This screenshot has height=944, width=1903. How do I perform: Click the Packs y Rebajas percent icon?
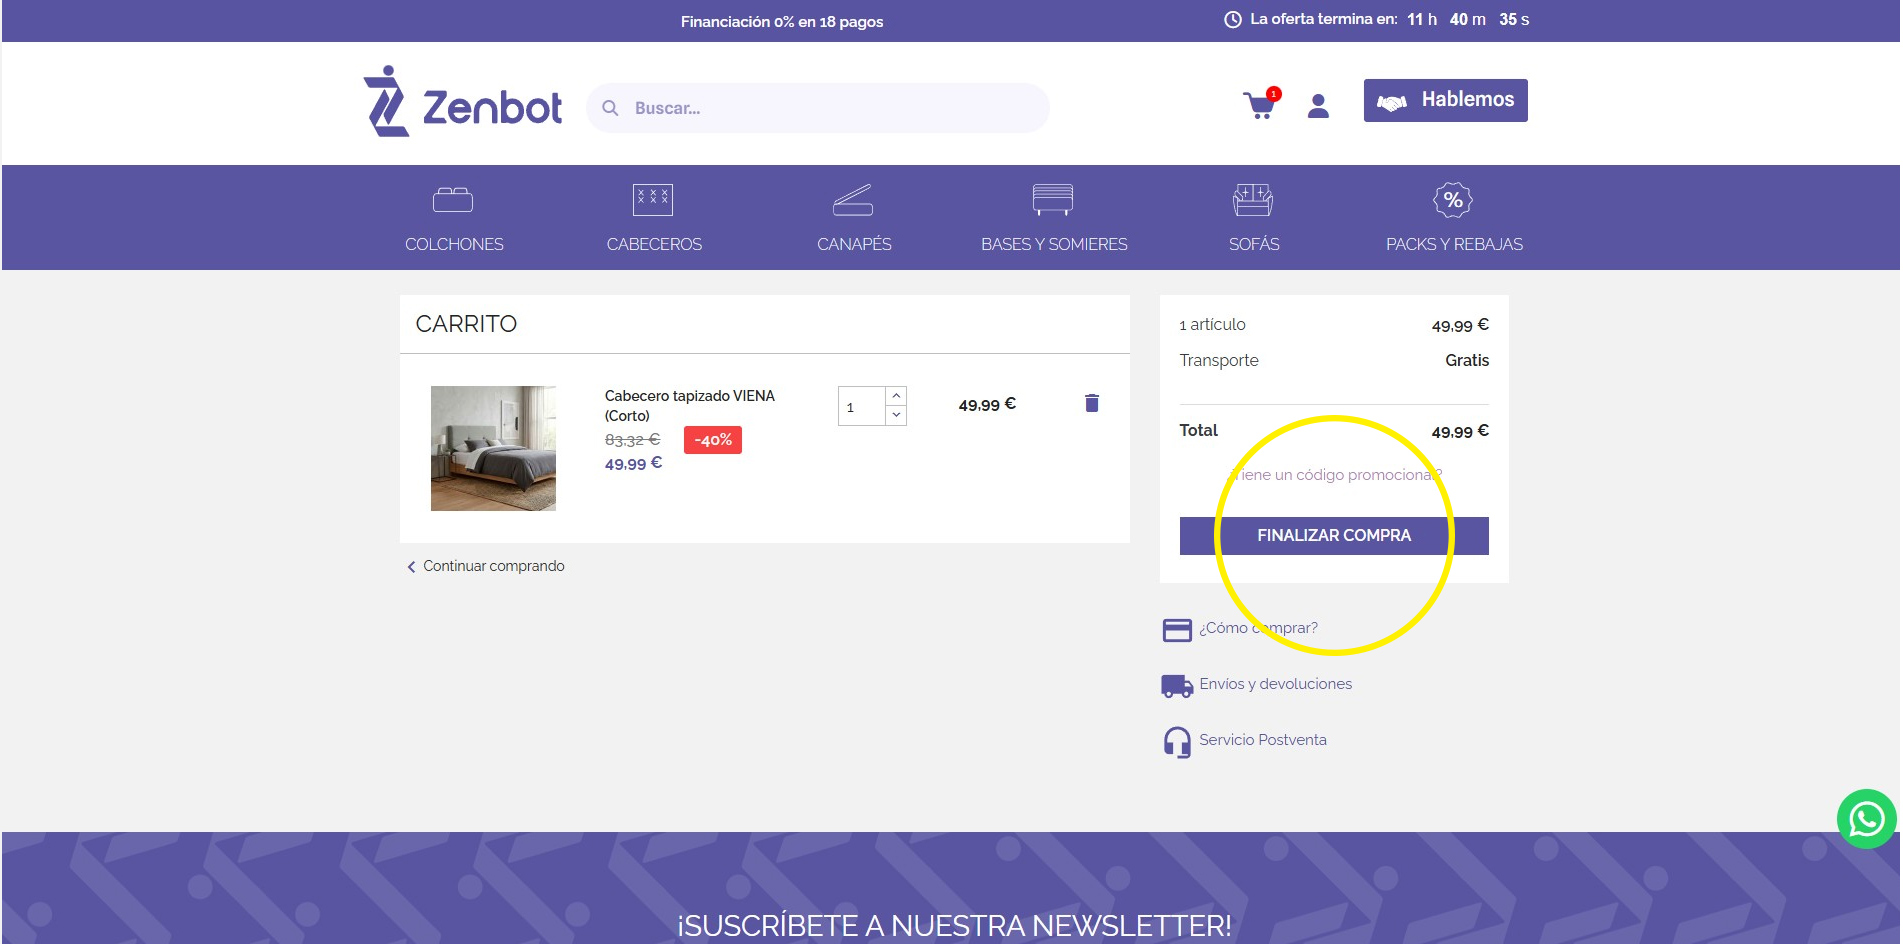click(1453, 200)
